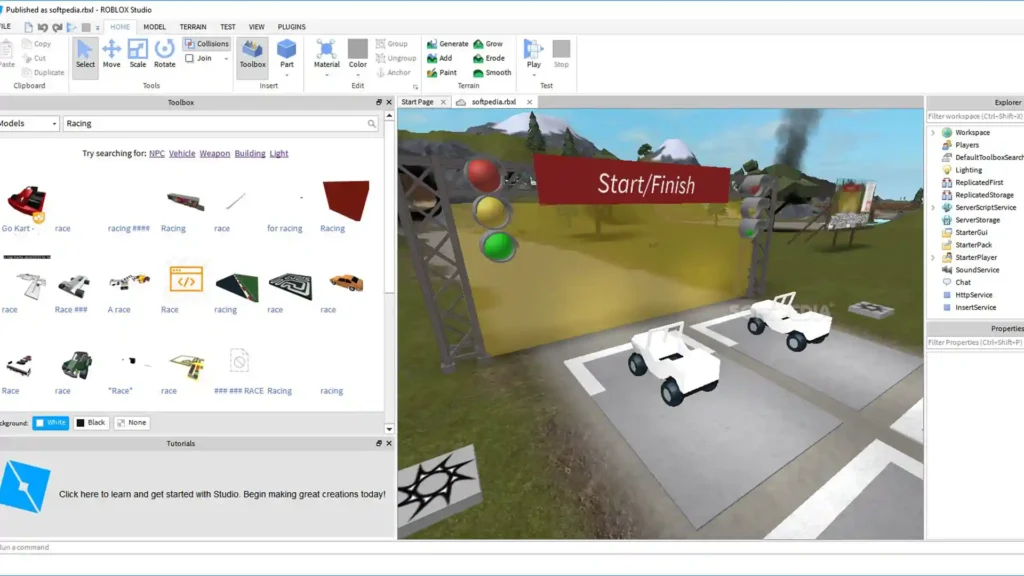1024x576 pixels.
Task: Click the Undo icon in quick access bar
Action: pos(42,27)
